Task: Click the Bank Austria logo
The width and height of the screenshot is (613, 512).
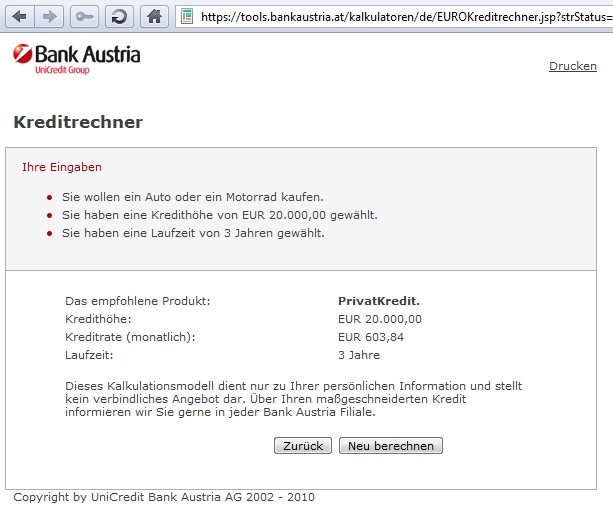Action: 76,59
